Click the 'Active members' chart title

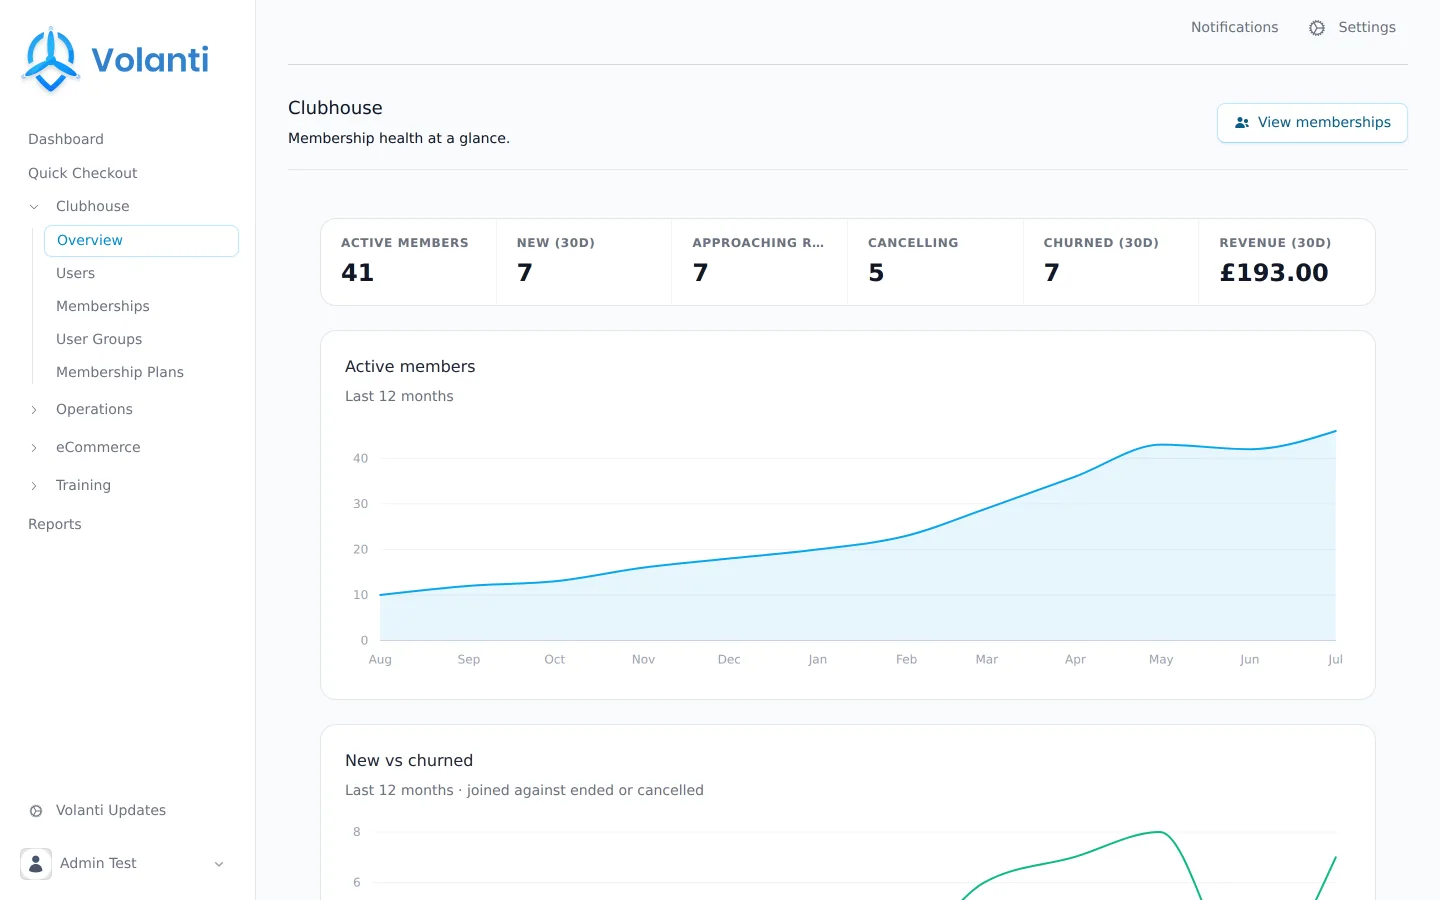pyautogui.click(x=410, y=367)
